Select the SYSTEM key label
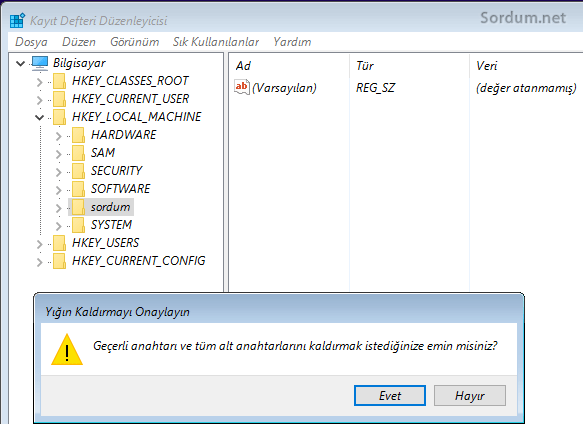Image resolution: width=583 pixels, height=424 pixels. (x=111, y=225)
